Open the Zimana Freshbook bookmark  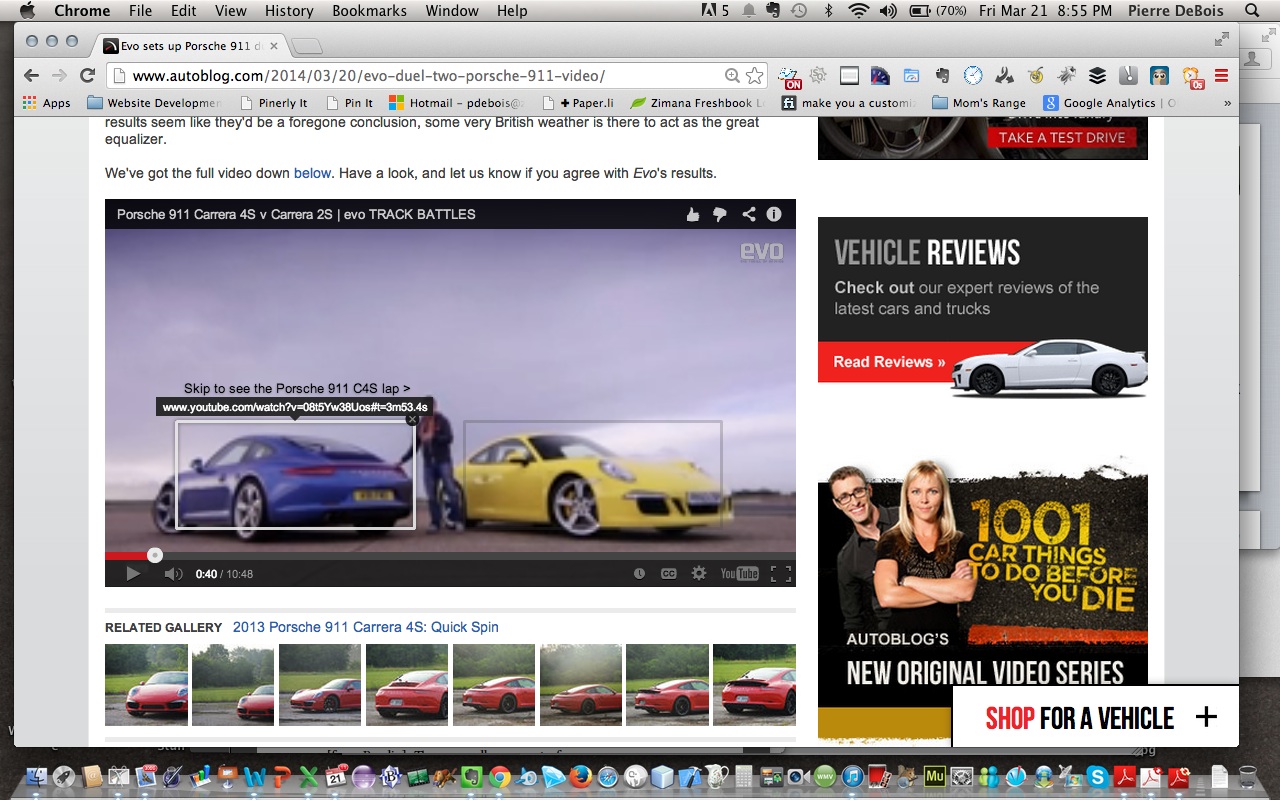[x=698, y=103]
